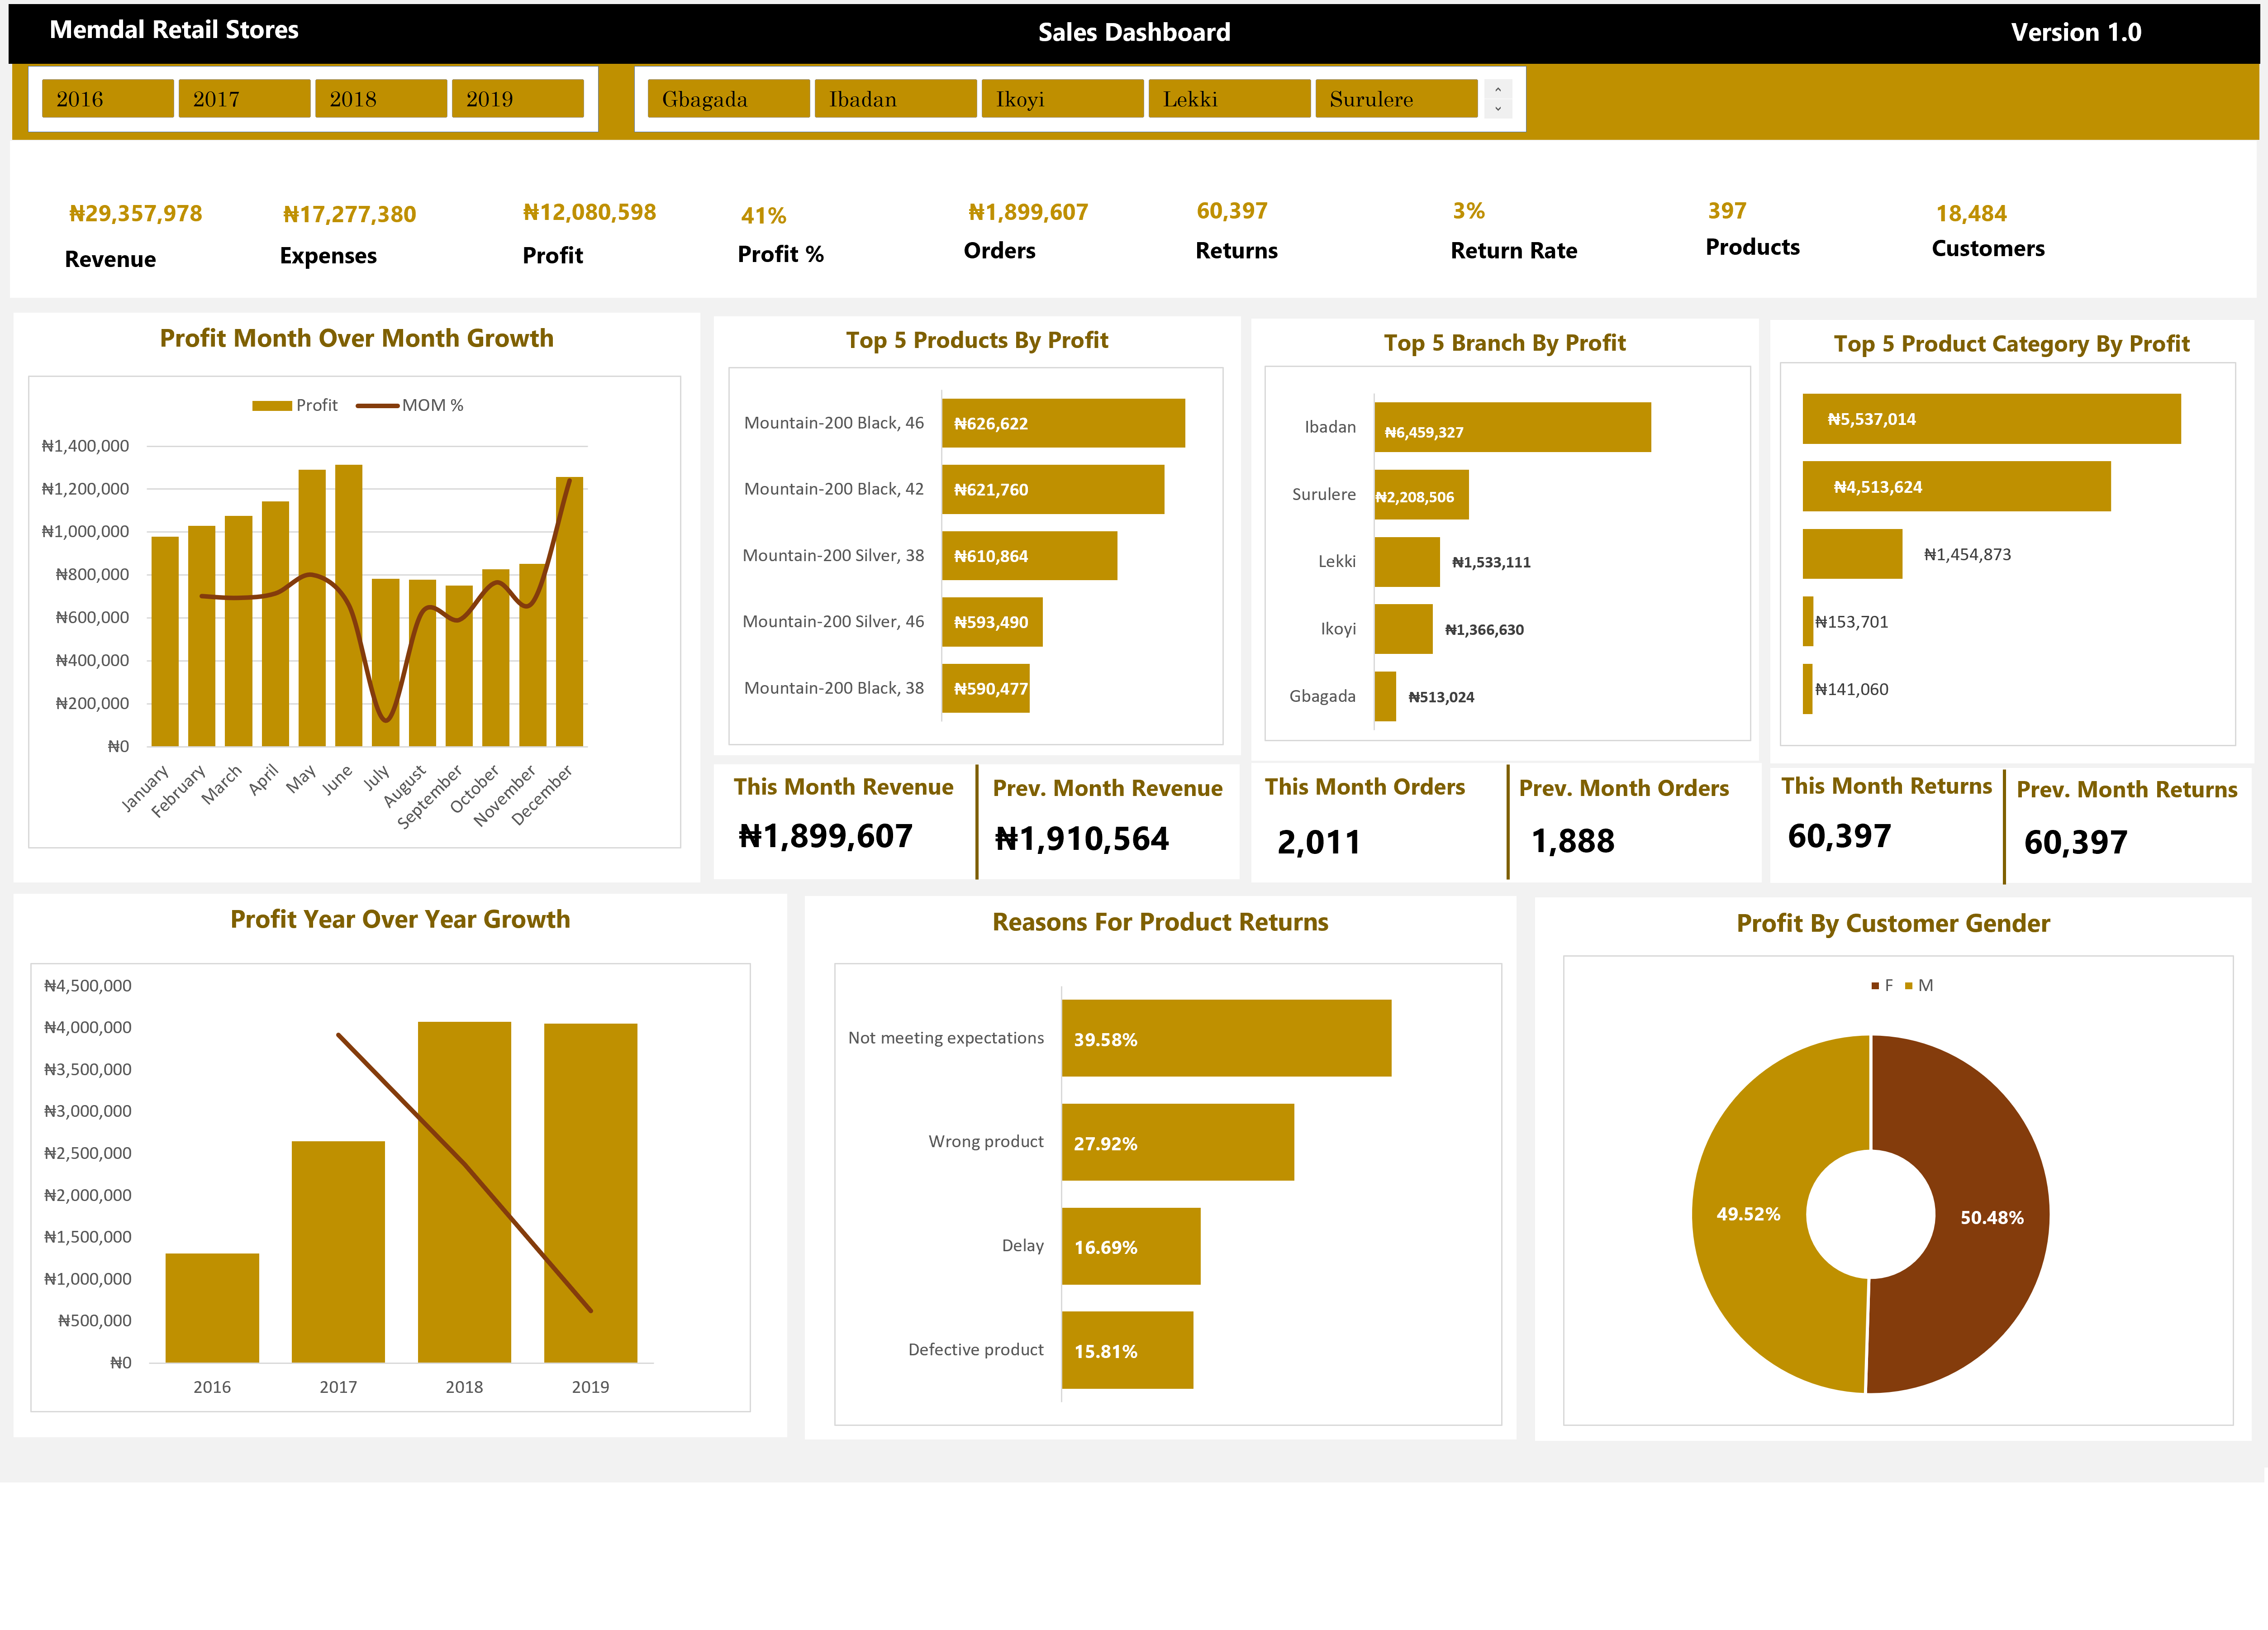The height and width of the screenshot is (1630, 2268).
Task: Click the Defective product 15.81% bar
Action: tap(1127, 1350)
